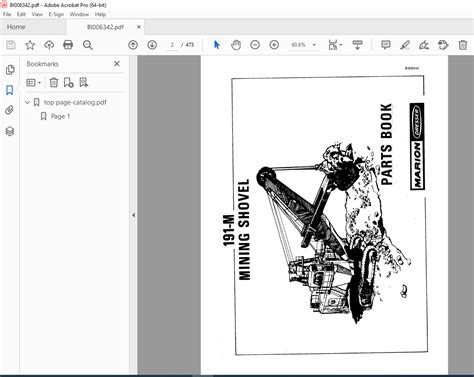Toggle the Bookmarks side panel icon

pos(10,90)
